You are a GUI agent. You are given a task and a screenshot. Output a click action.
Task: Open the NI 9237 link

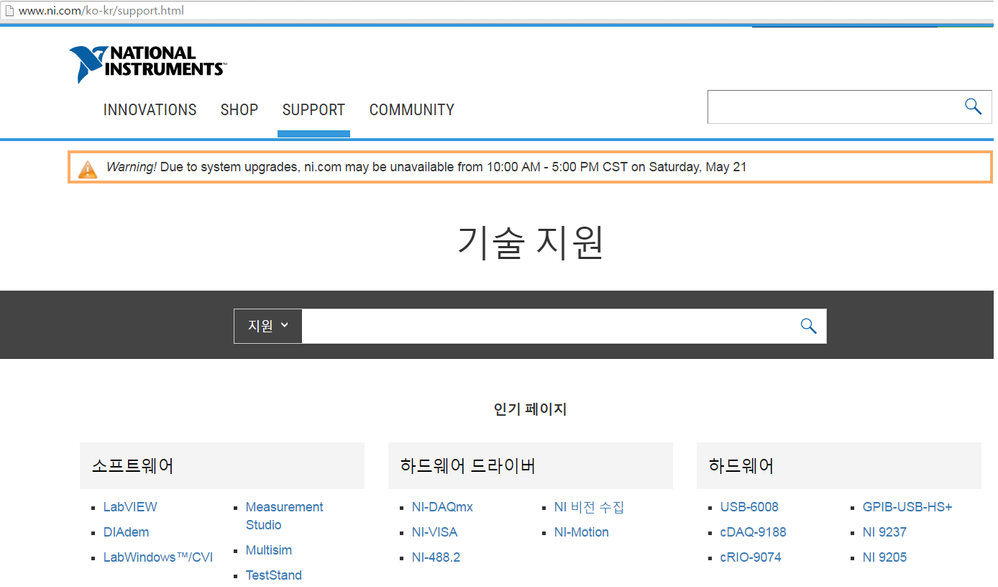(x=885, y=532)
